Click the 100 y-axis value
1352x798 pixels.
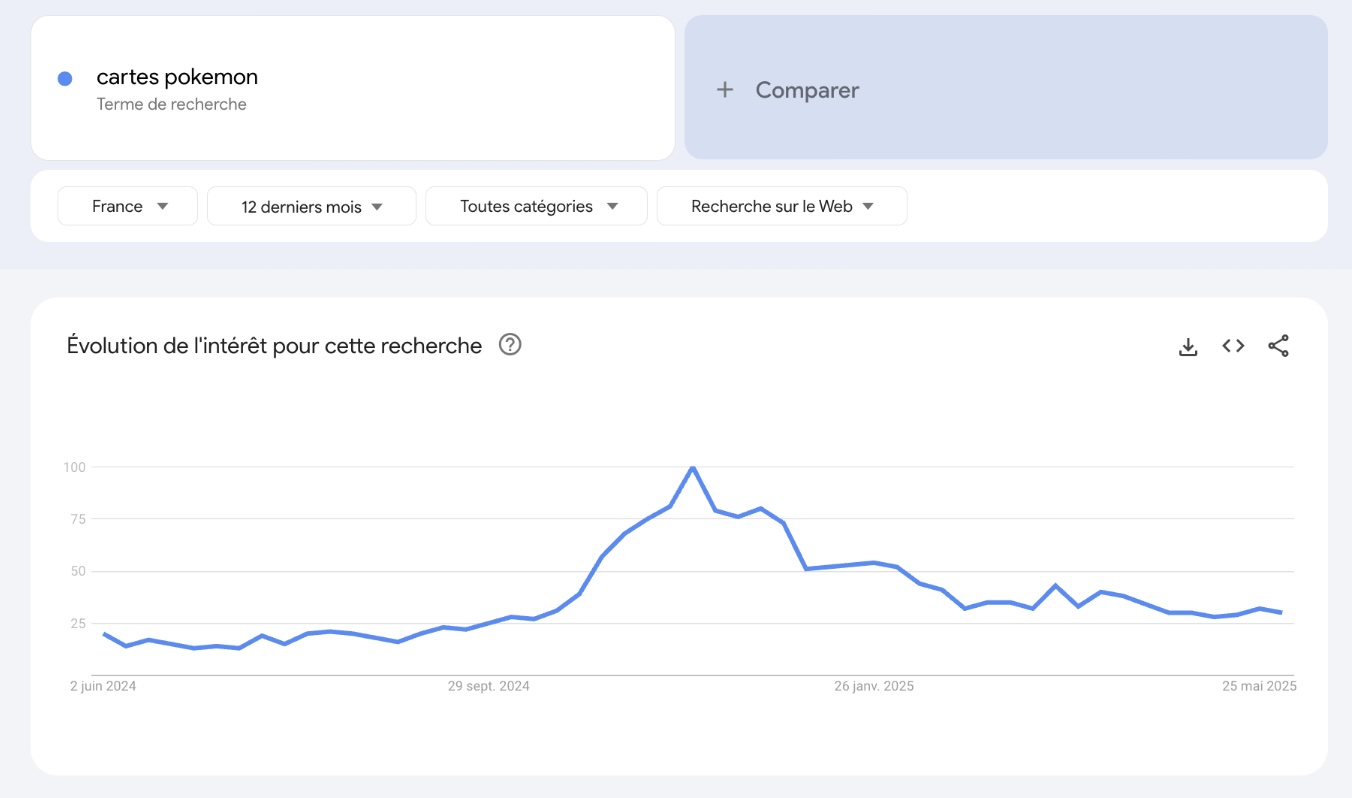pos(75,467)
